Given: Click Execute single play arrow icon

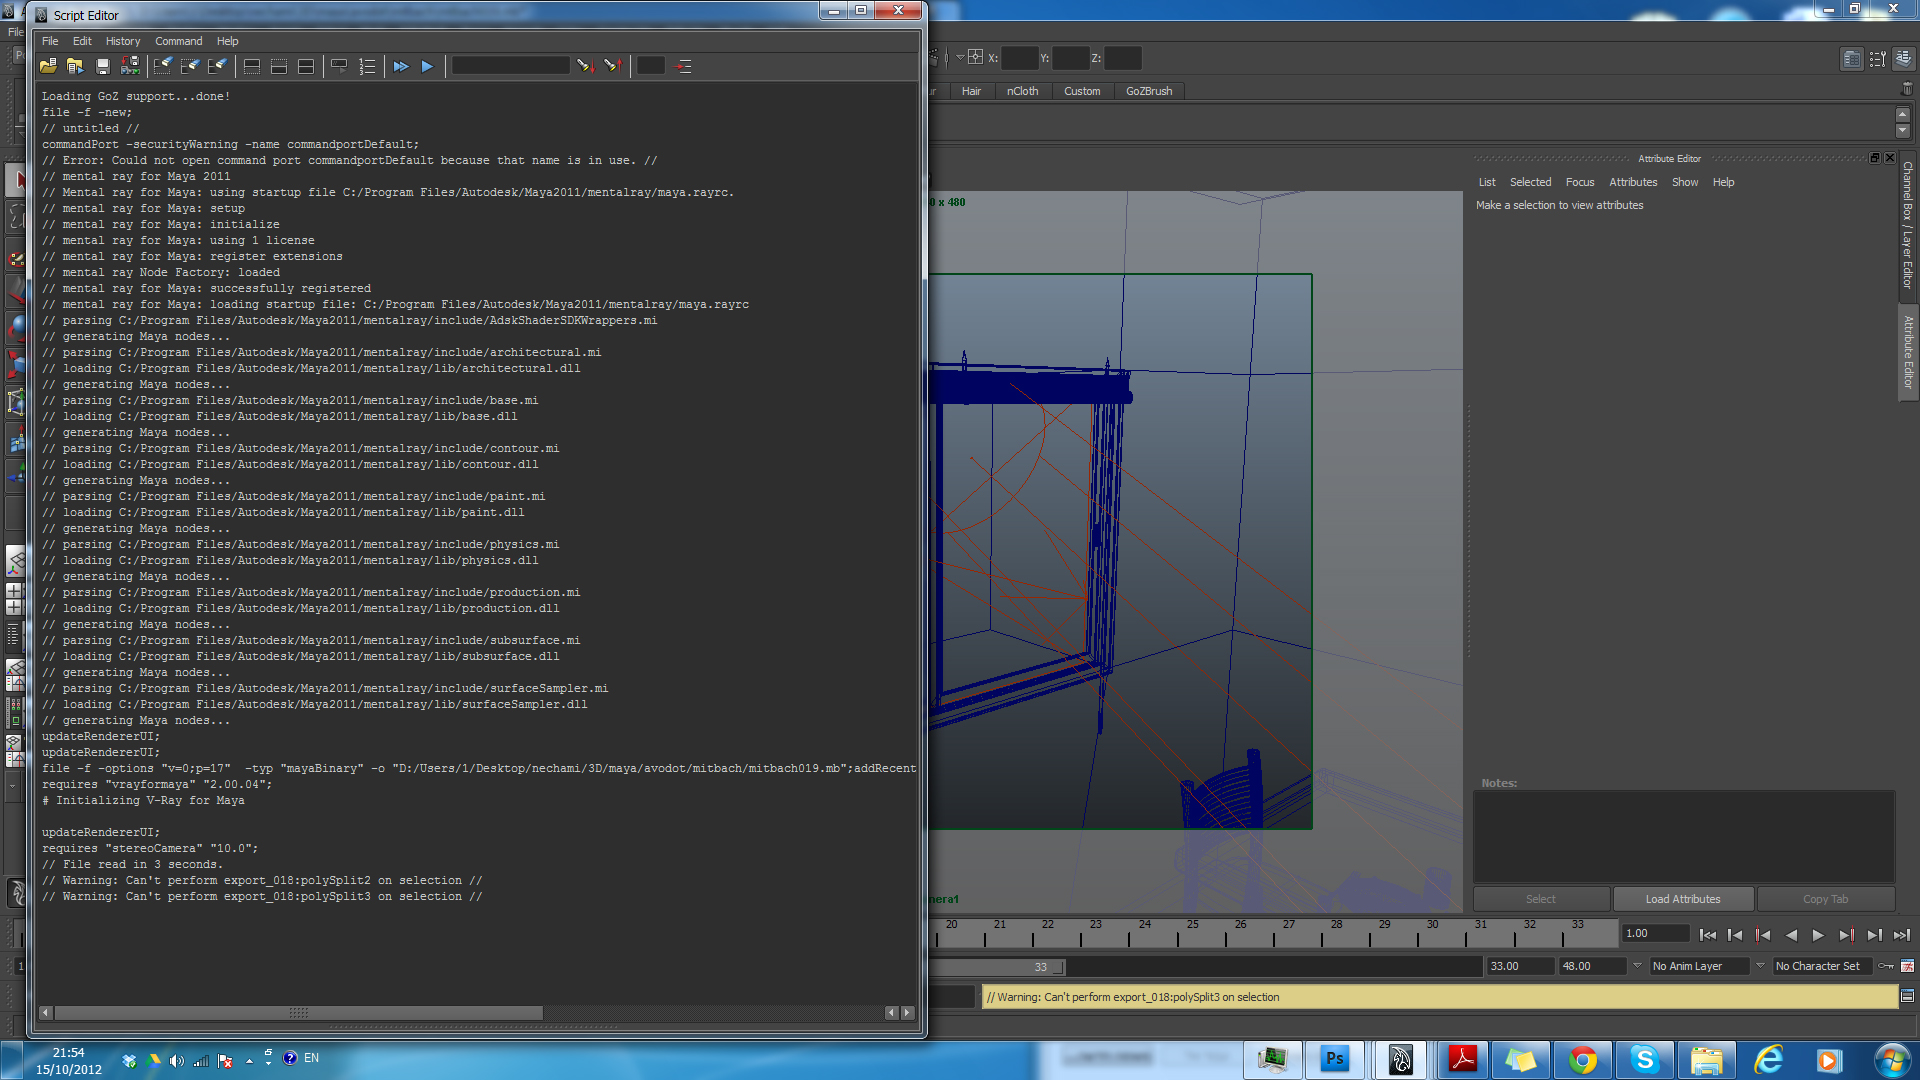Looking at the screenshot, I should [x=427, y=66].
